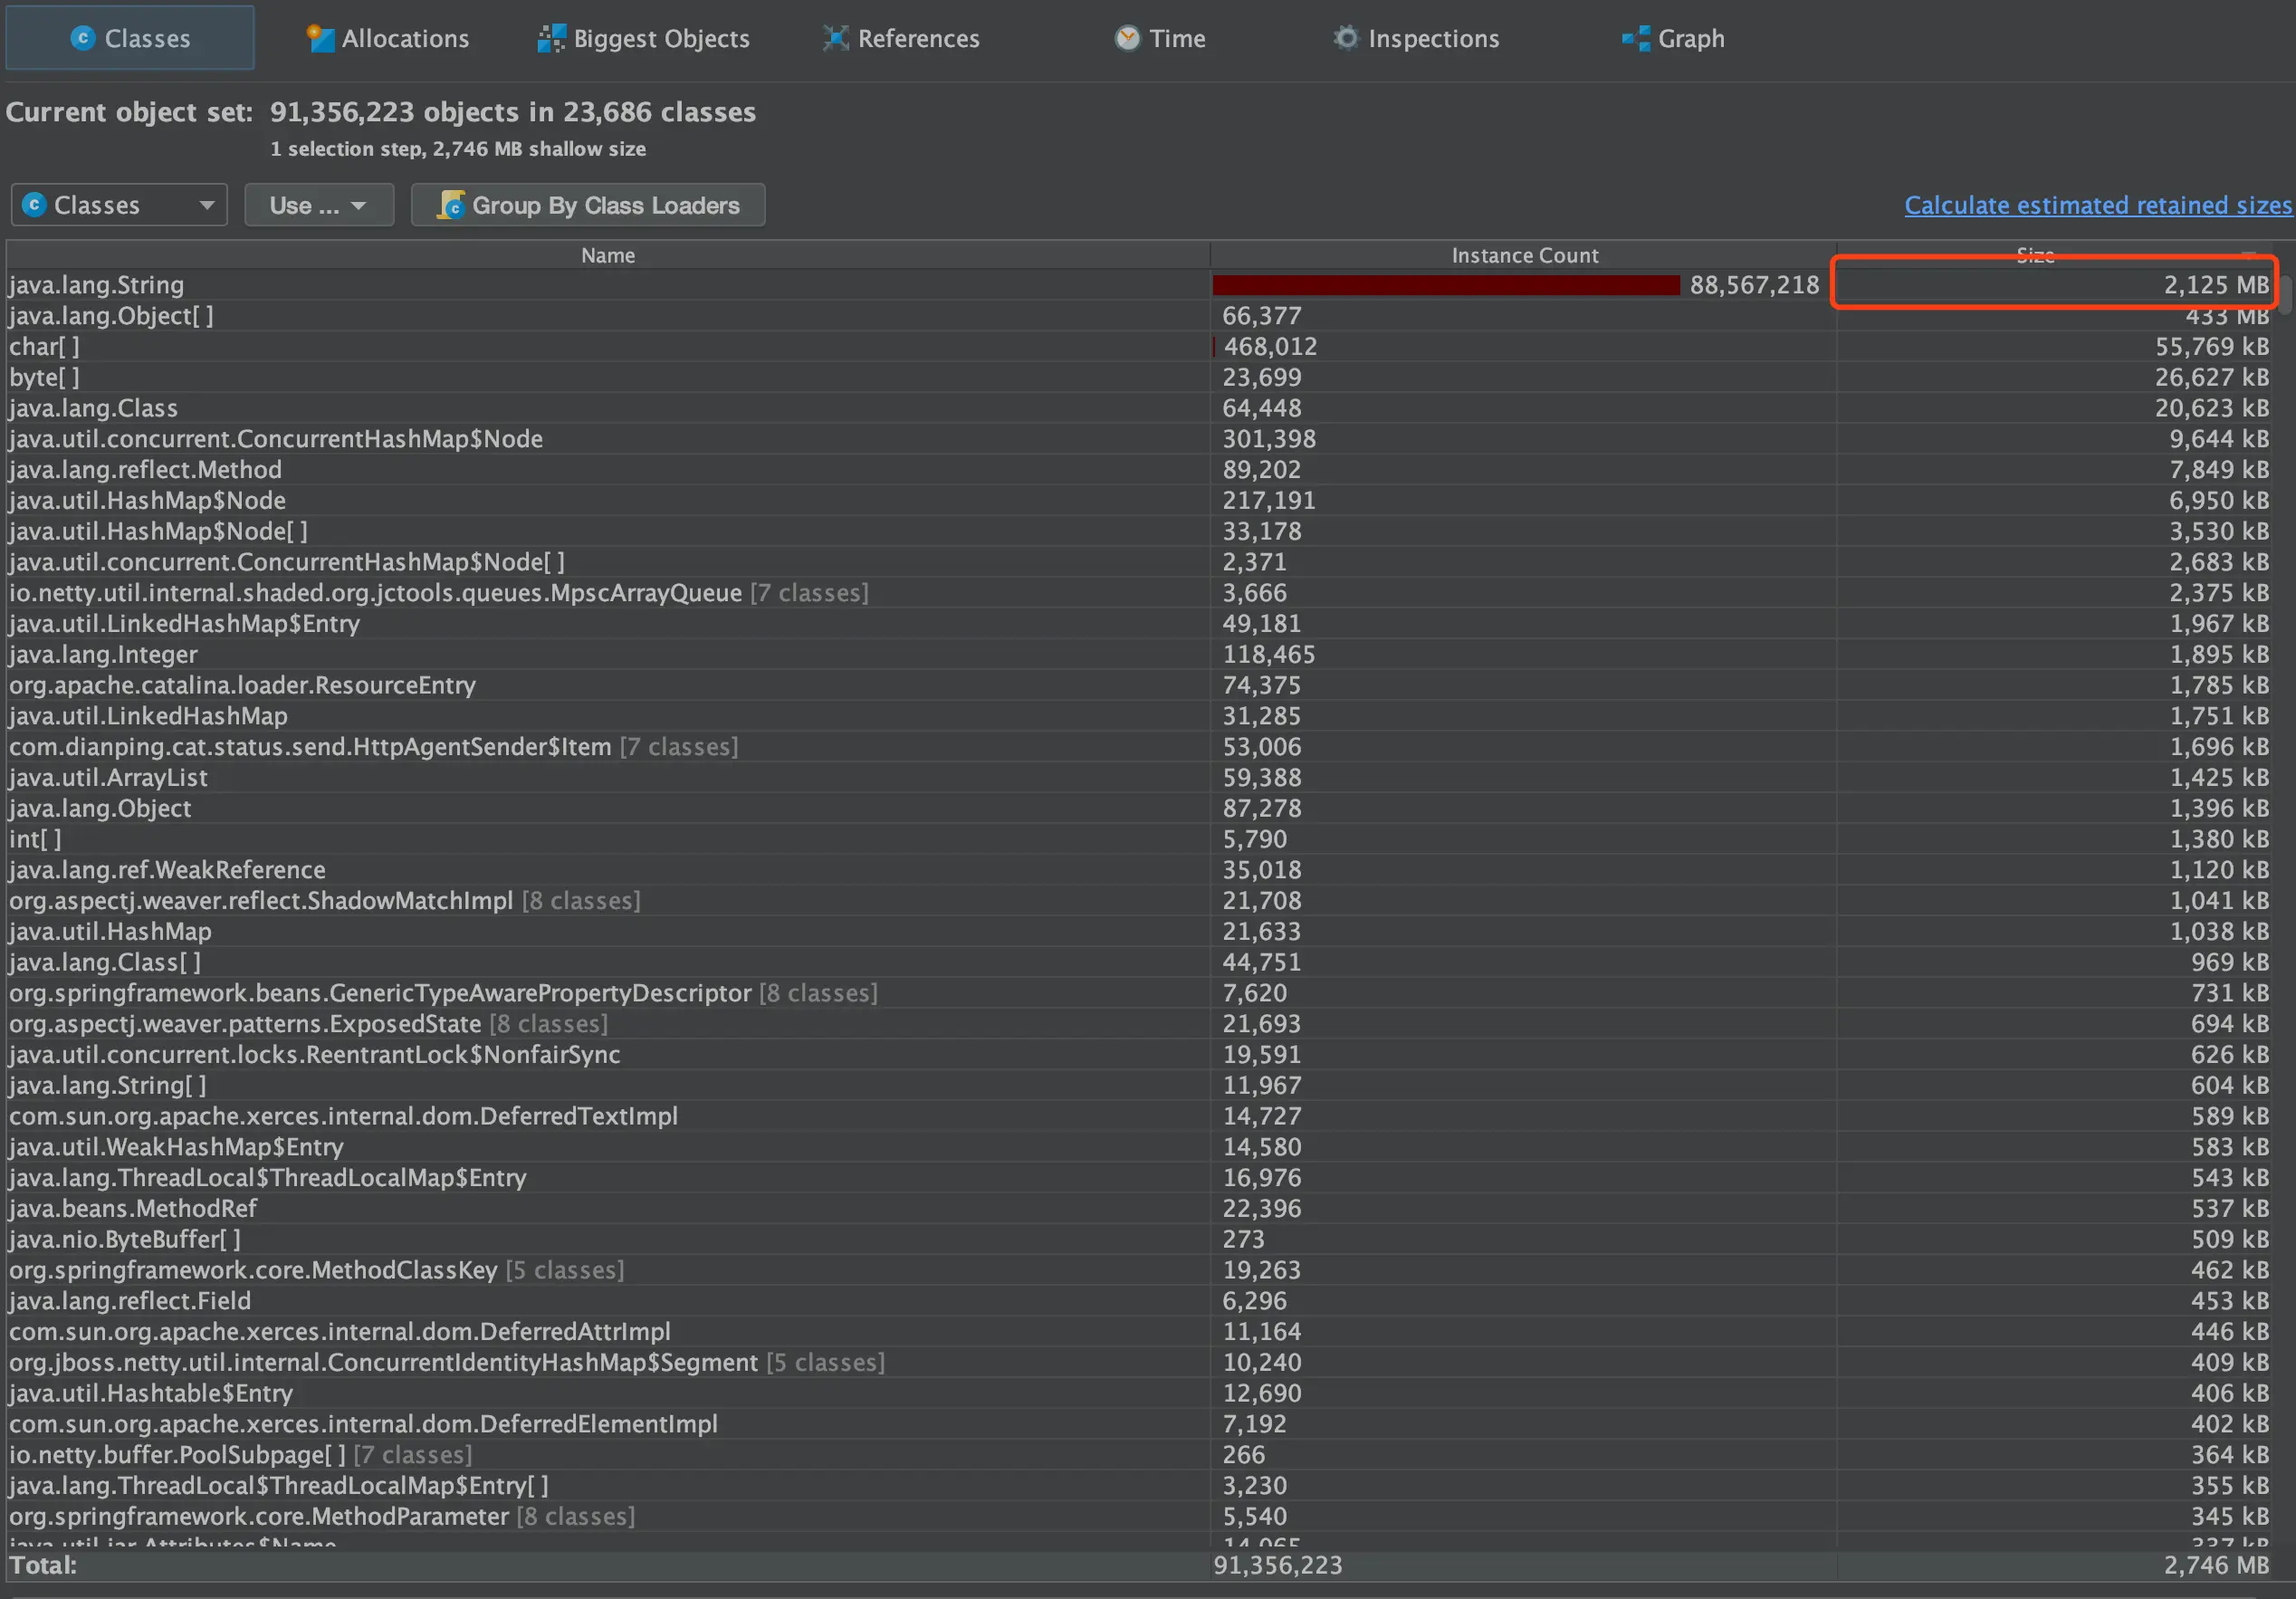Click the java.lang.String instance count bar
Screen dimensions: 2296x1599
point(1445,285)
